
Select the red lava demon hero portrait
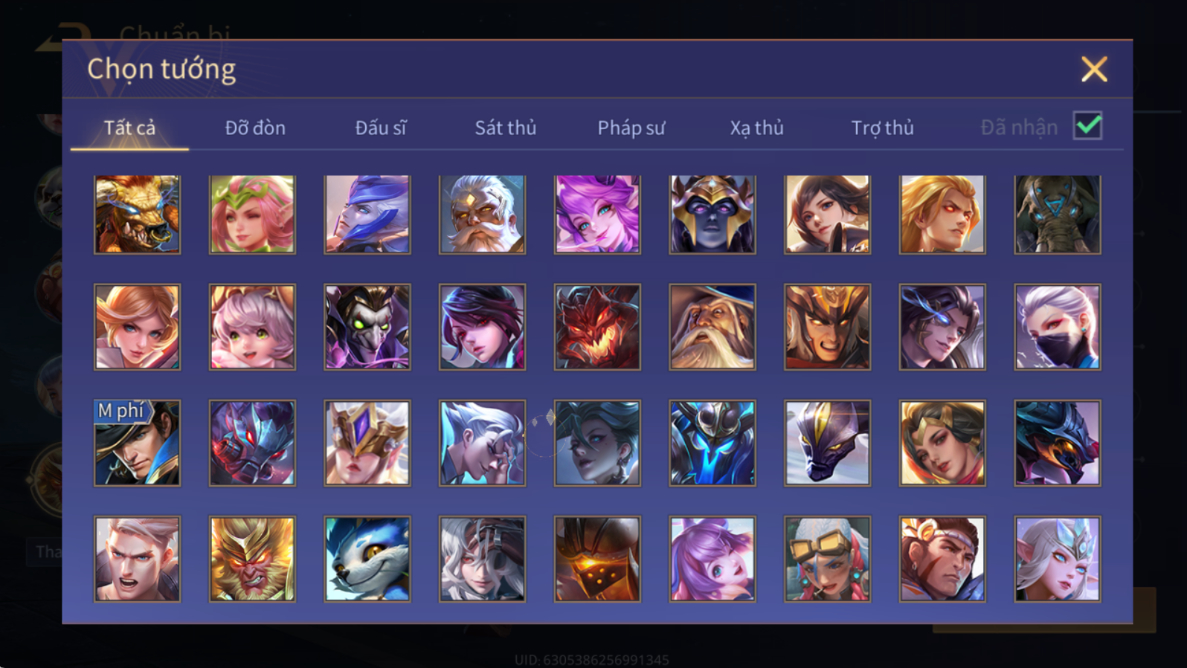click(x=597, y=327)
